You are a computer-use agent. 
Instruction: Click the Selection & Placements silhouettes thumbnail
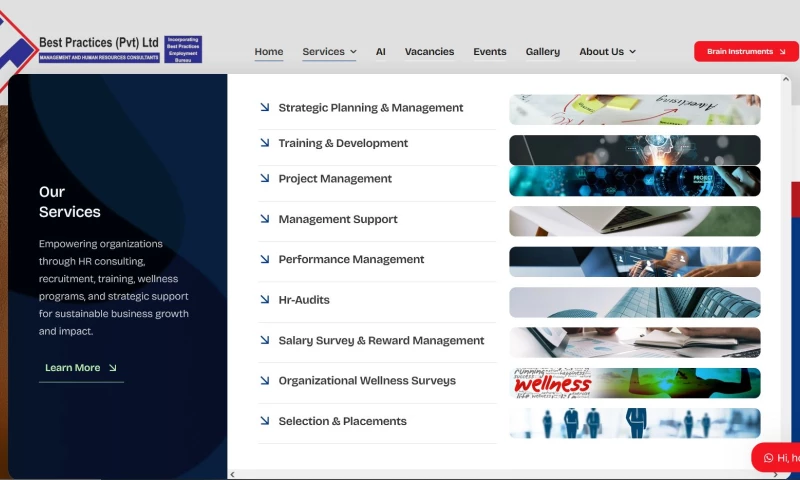click(x=635, y=423)
